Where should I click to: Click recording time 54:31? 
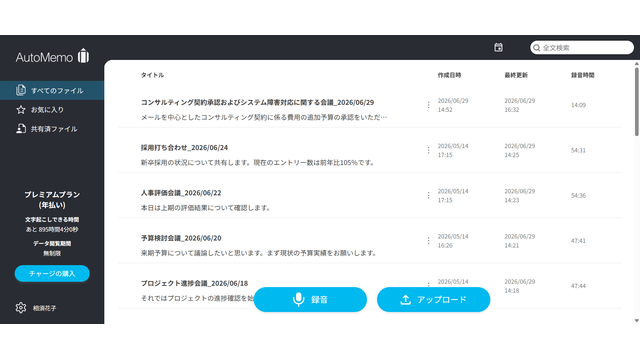[578, 150]
